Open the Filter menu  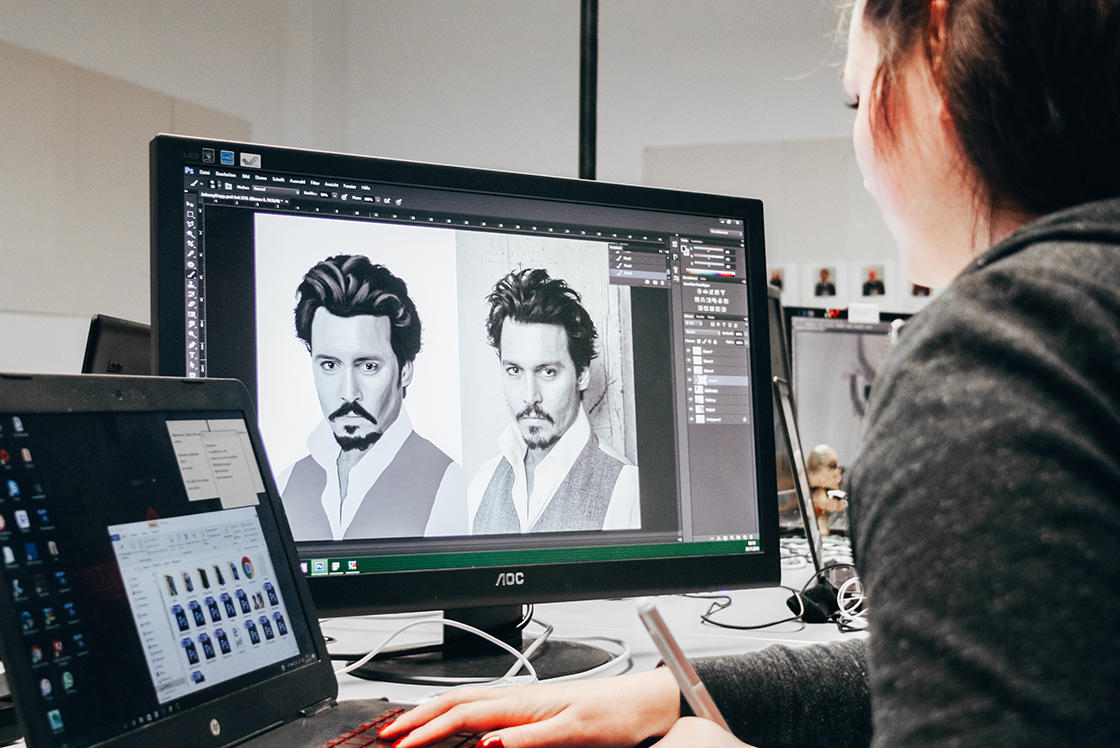point(314,181)
